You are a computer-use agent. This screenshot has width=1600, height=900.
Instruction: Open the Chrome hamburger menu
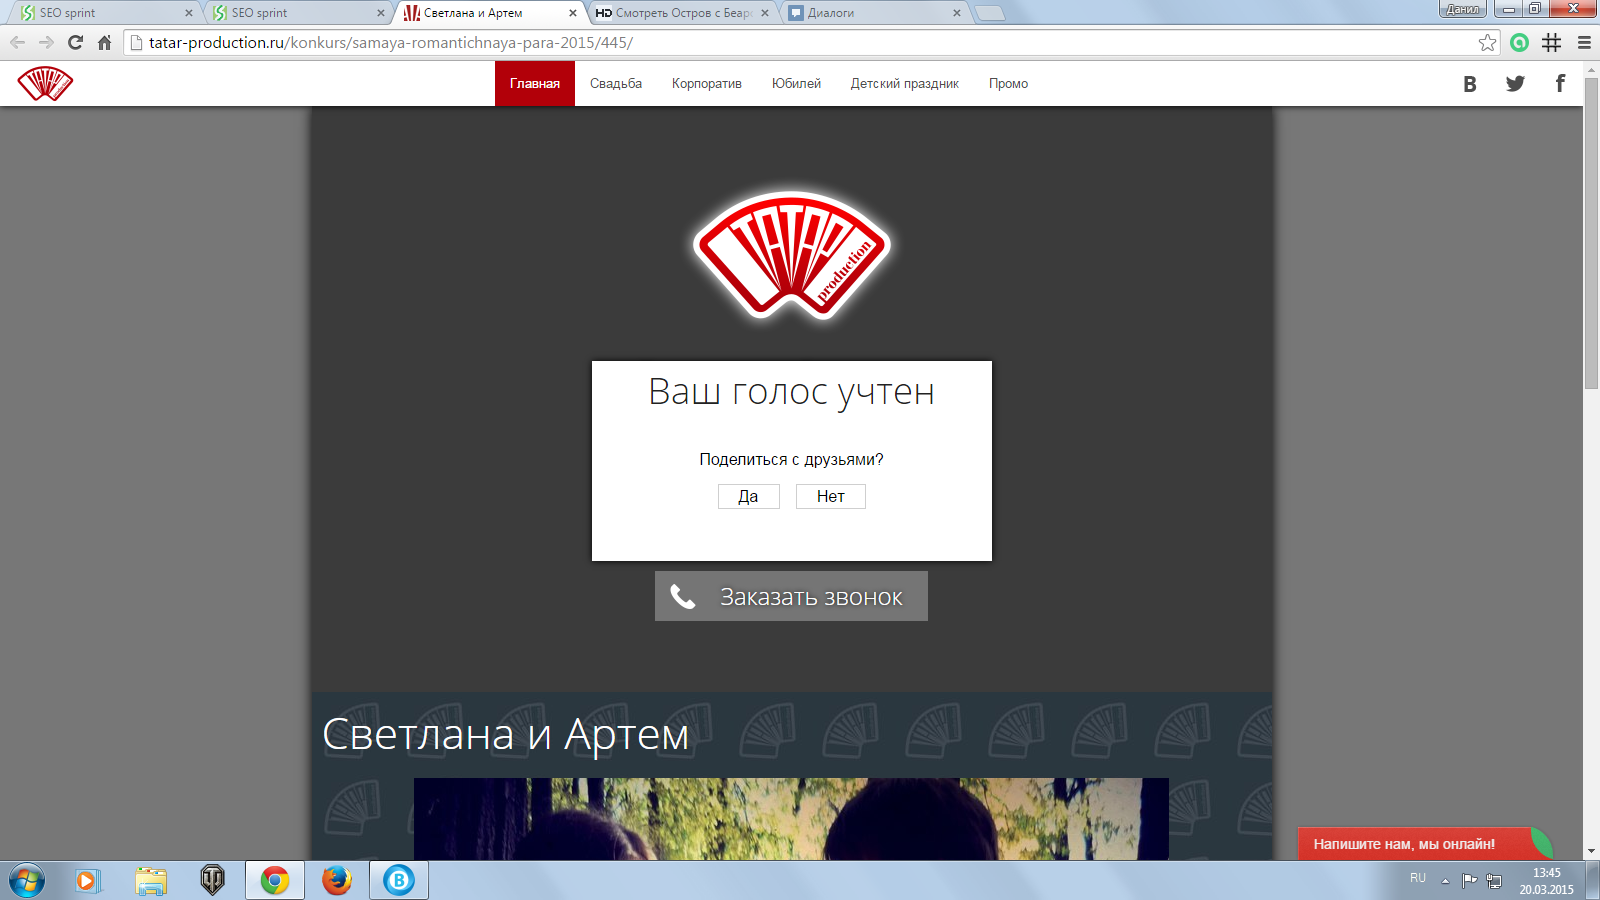(x=1584, y=42)
